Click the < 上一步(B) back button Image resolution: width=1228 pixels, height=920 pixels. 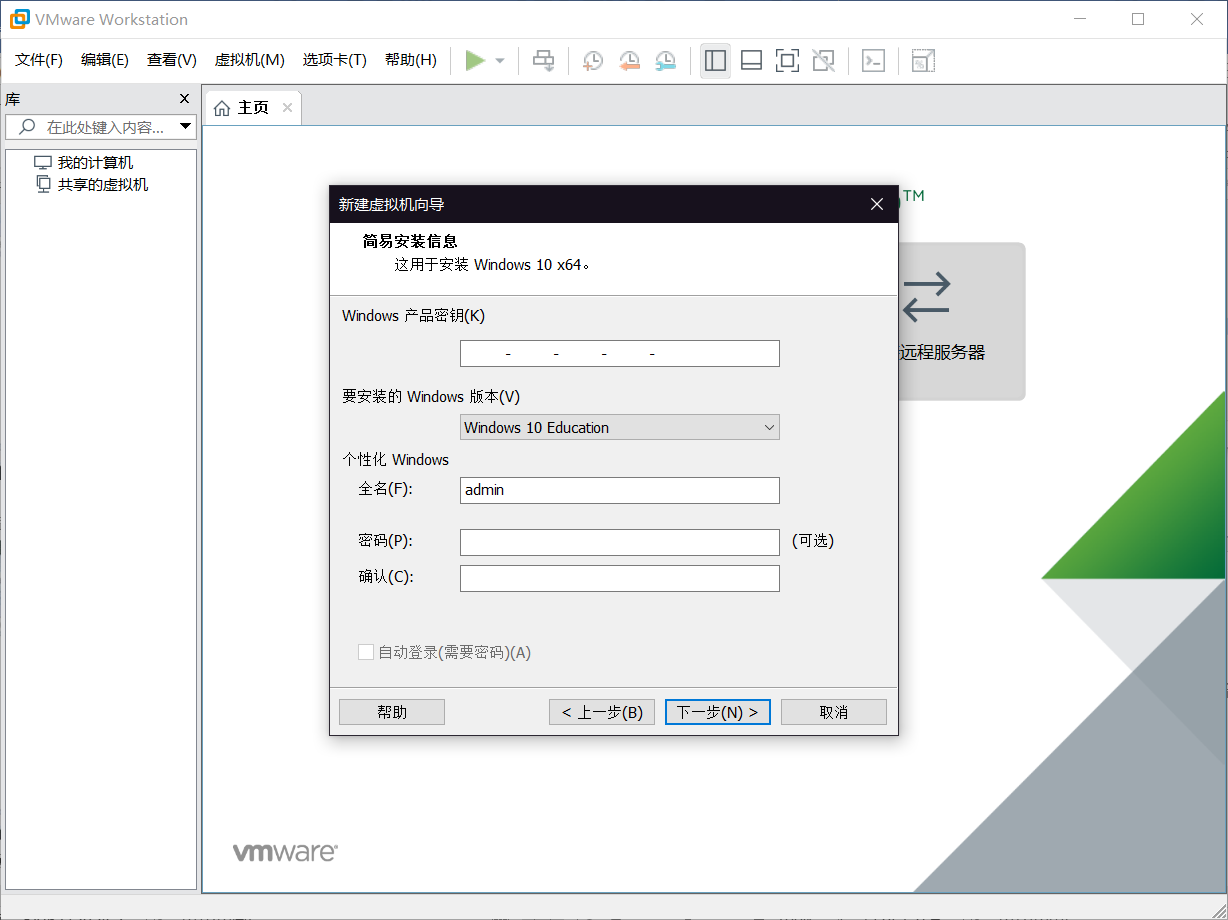click(x=602, y=712)
